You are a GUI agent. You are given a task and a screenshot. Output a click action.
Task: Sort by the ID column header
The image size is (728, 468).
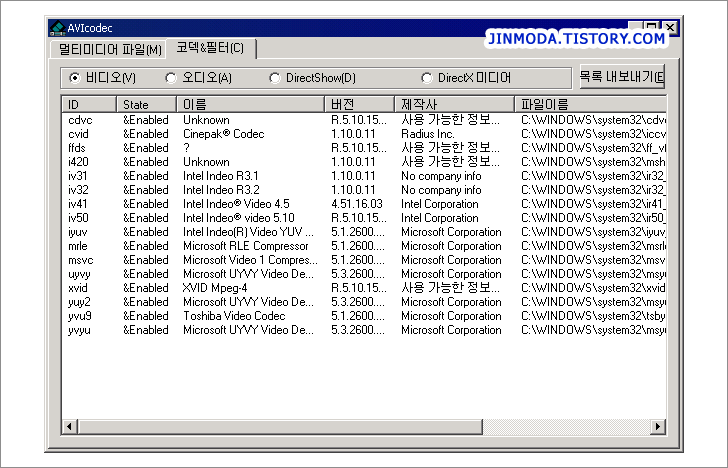point(89,104)
